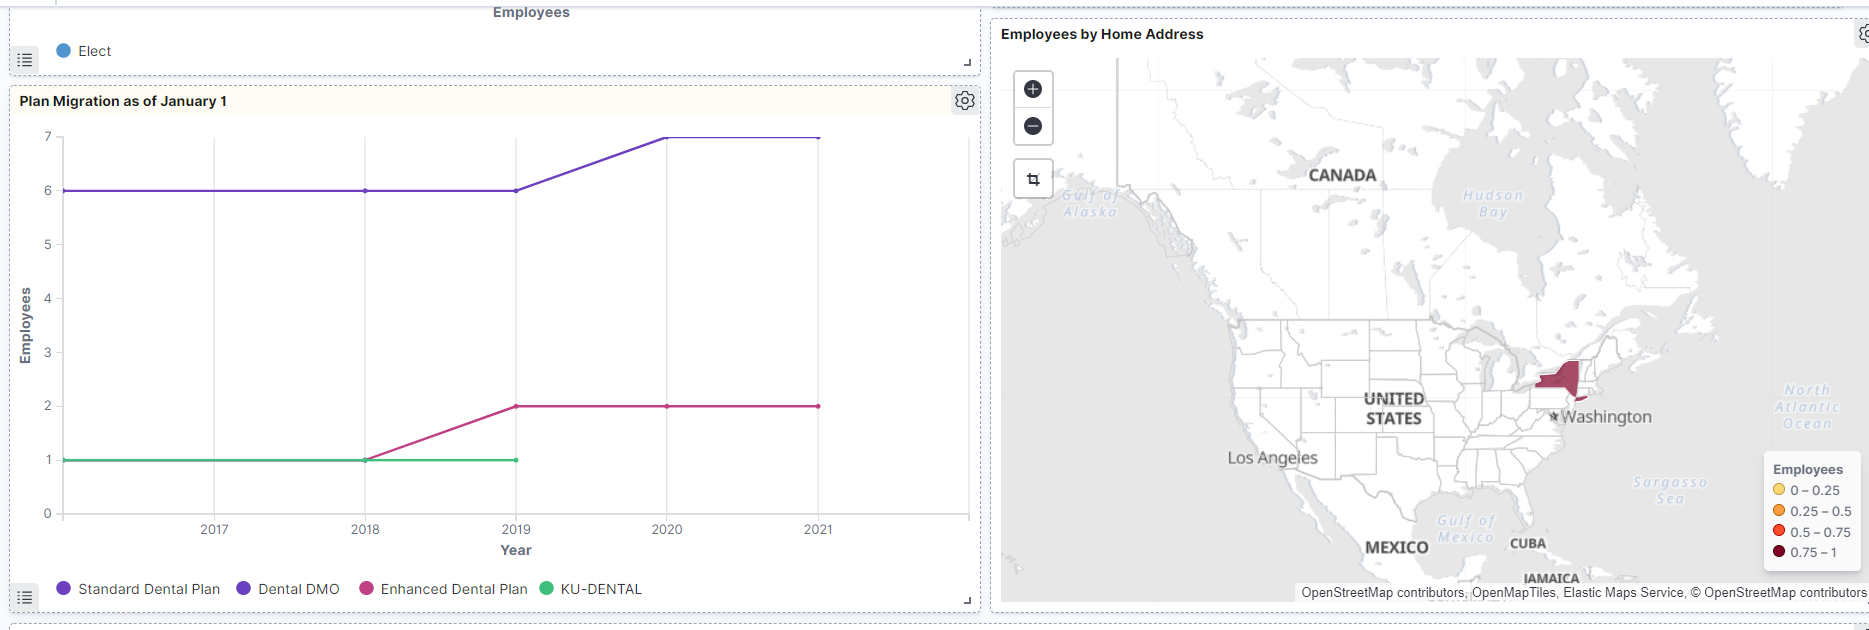Zoom out on the employee map
The height and width of the screenshot is (630, 1869).
click(x=1033, y=126)
